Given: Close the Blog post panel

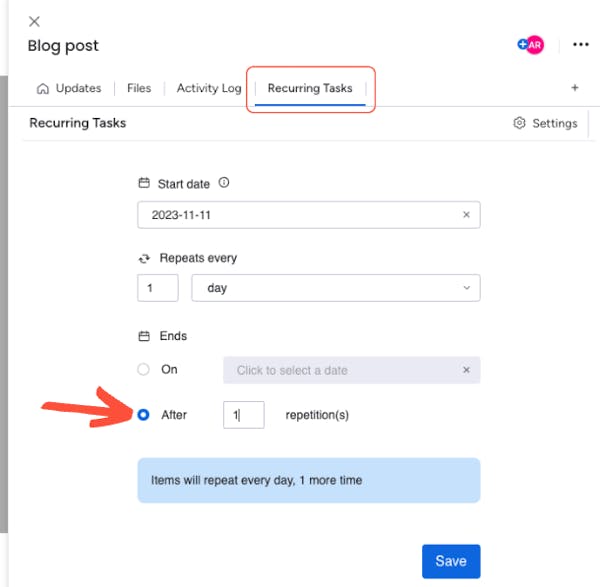Looking at the screenshot, I should click(x=35, y=21).
